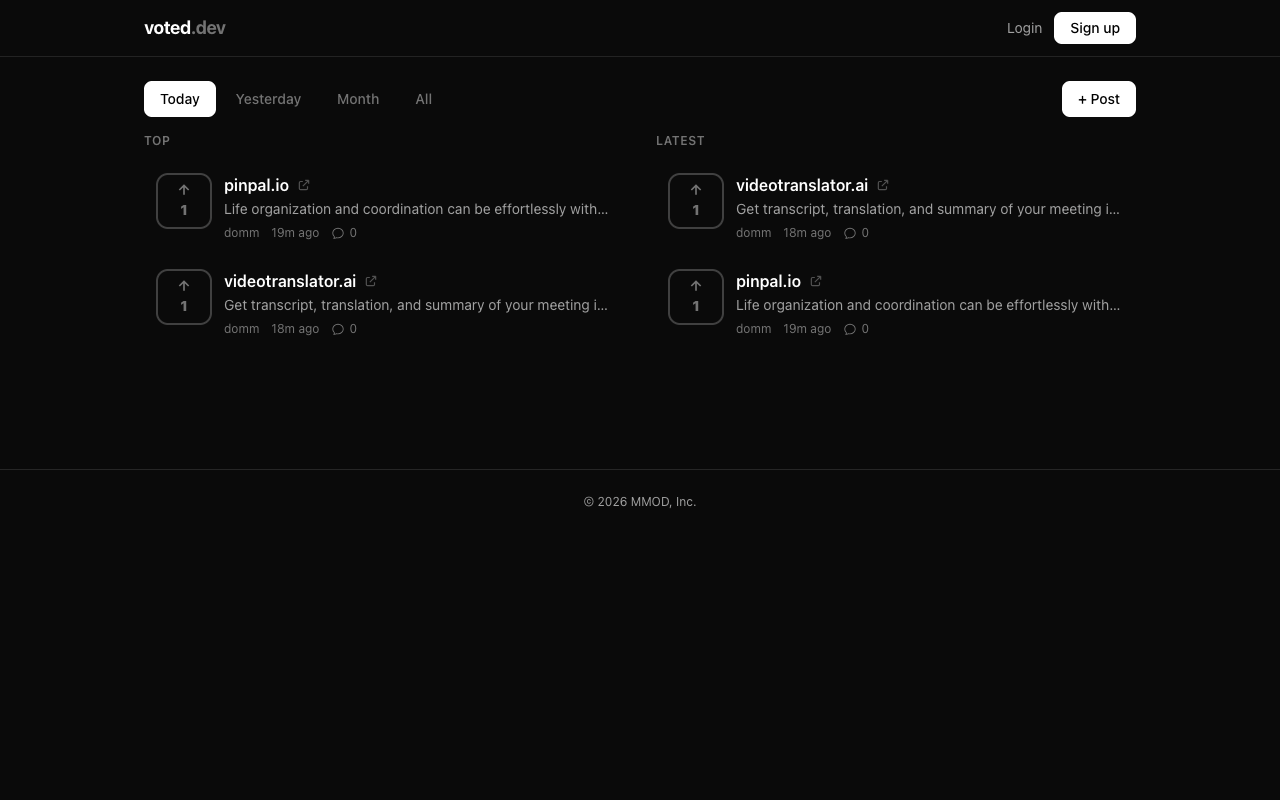This screenshot has height=800, width=1280.
Task: Upvote pinpal.io in the TOP column
Action: [184, 201]
